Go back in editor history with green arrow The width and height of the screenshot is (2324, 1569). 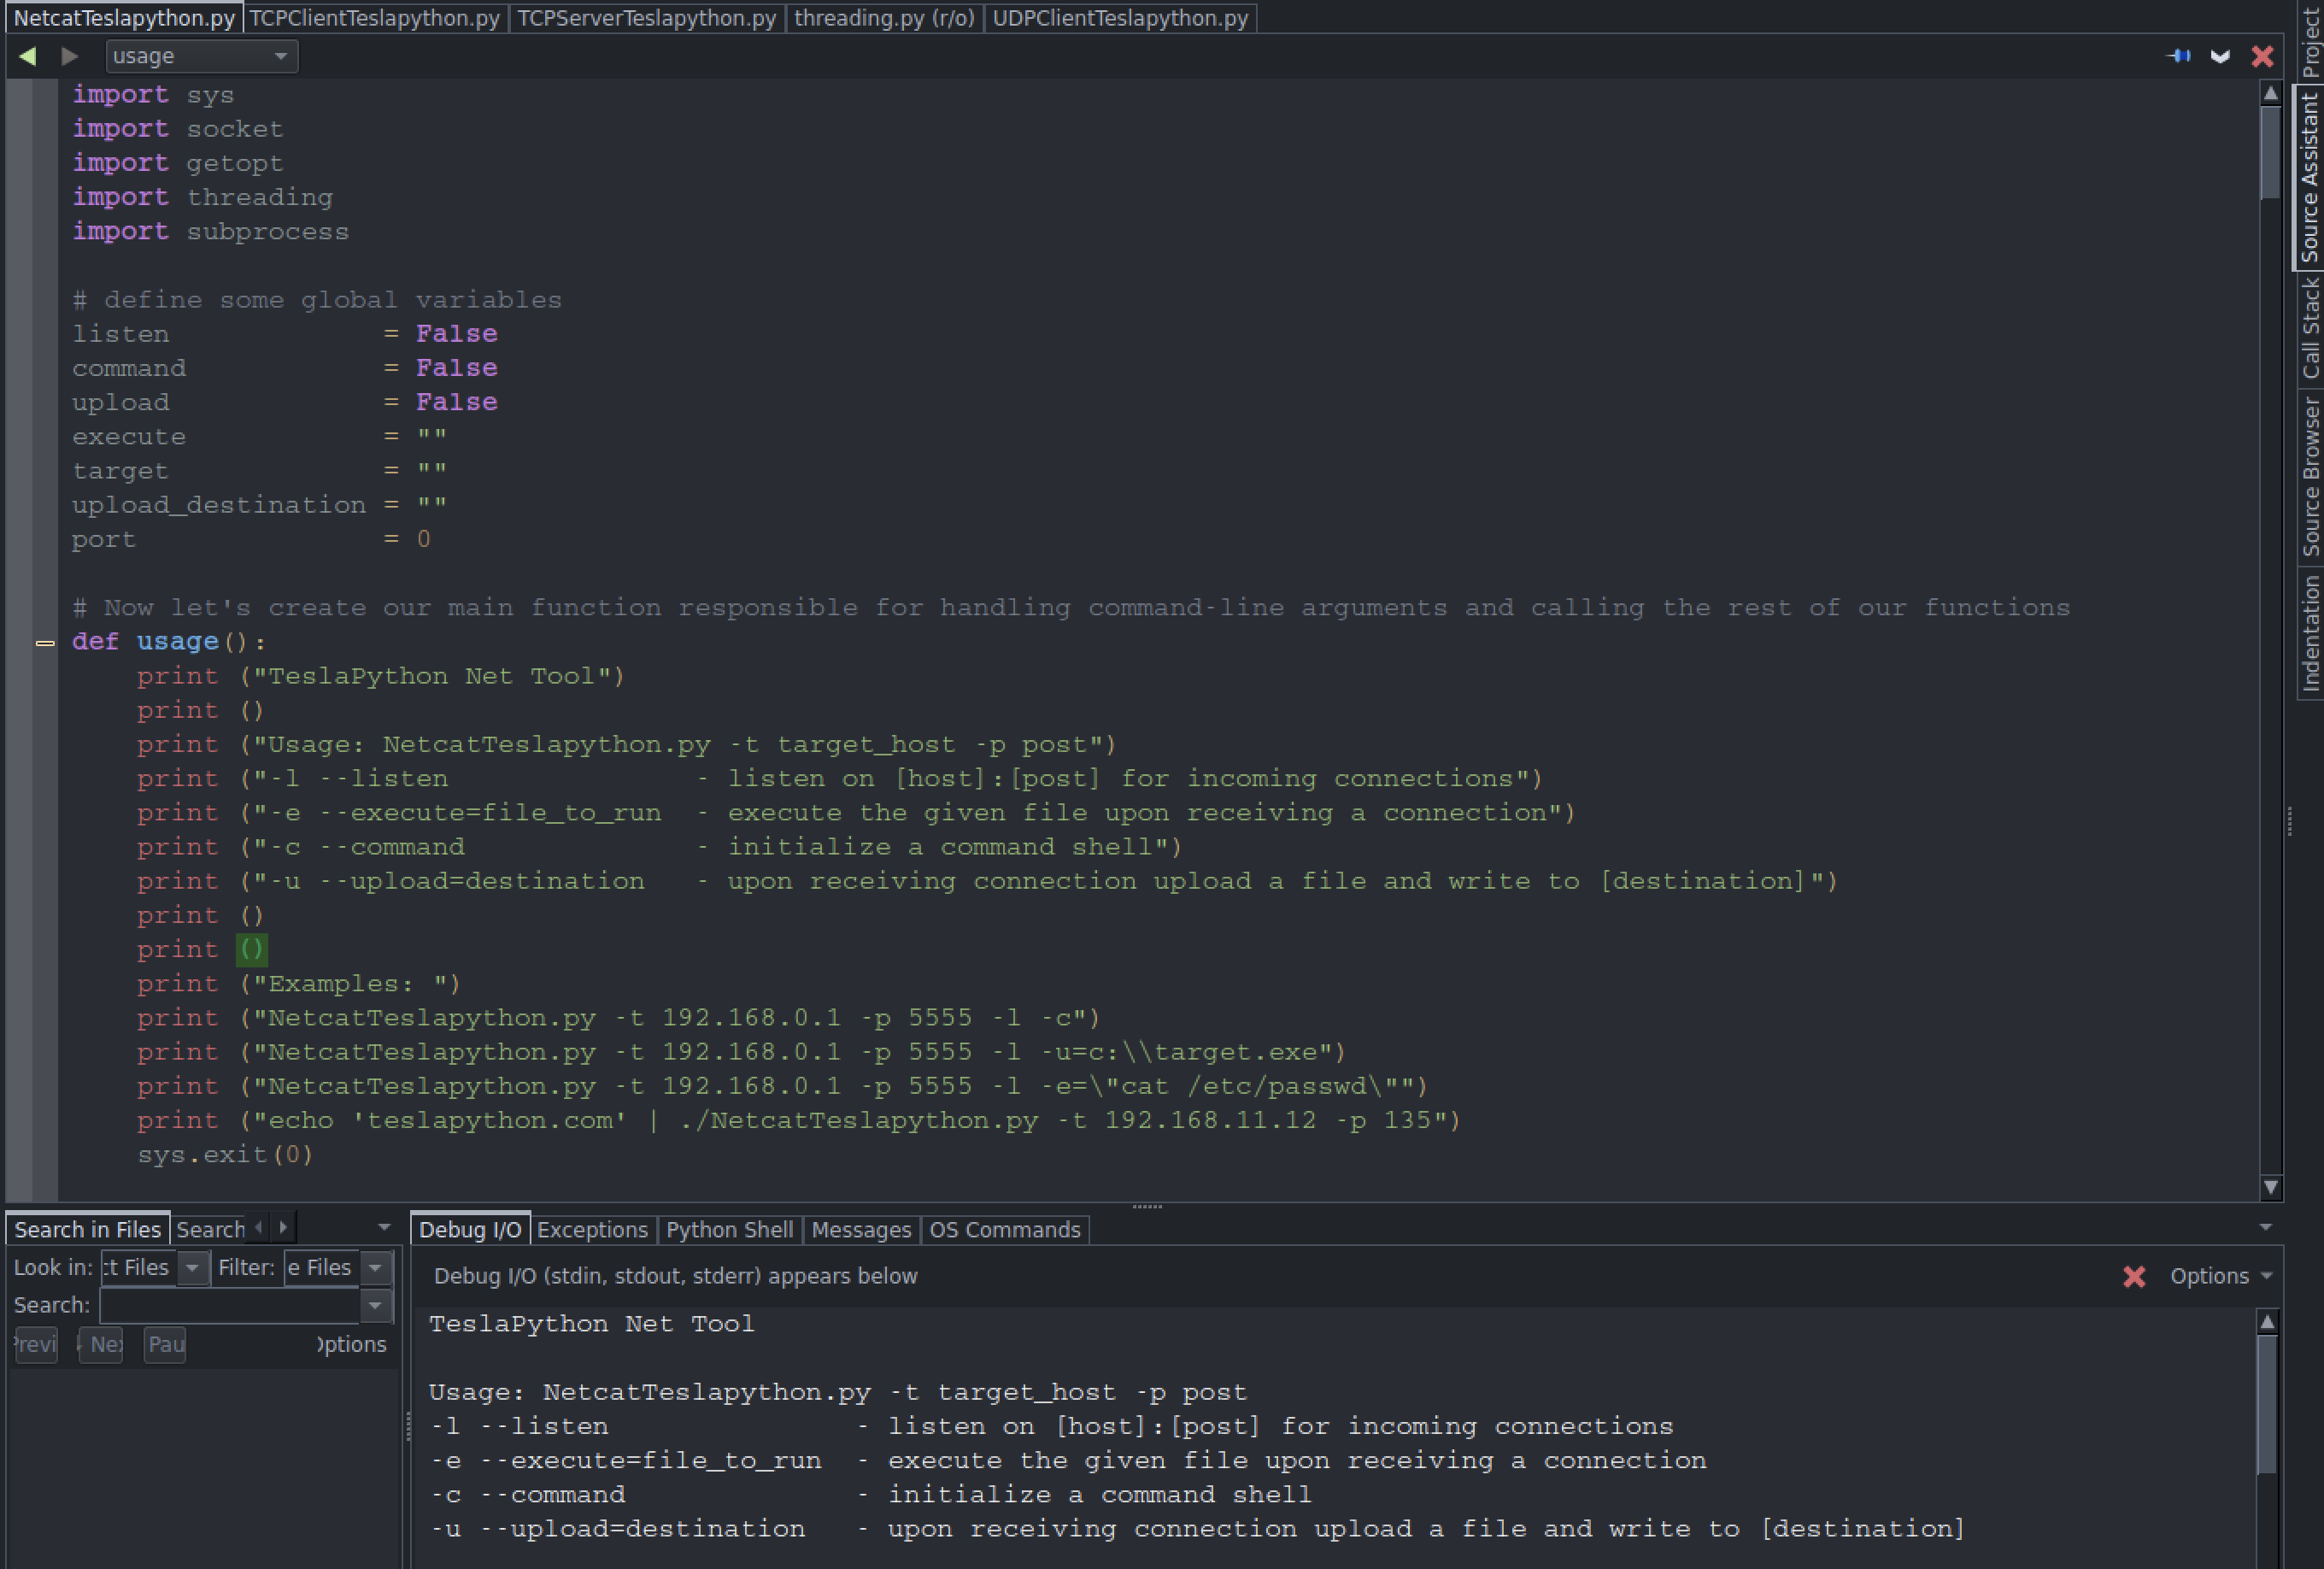point(28,56)
